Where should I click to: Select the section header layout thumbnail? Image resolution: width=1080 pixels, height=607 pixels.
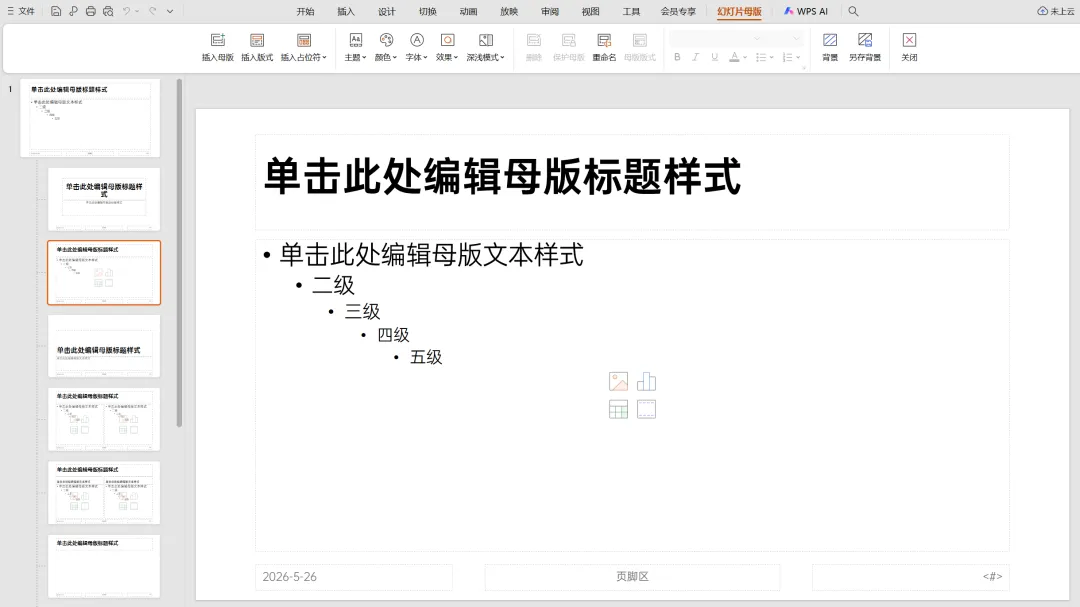point(104,346)
